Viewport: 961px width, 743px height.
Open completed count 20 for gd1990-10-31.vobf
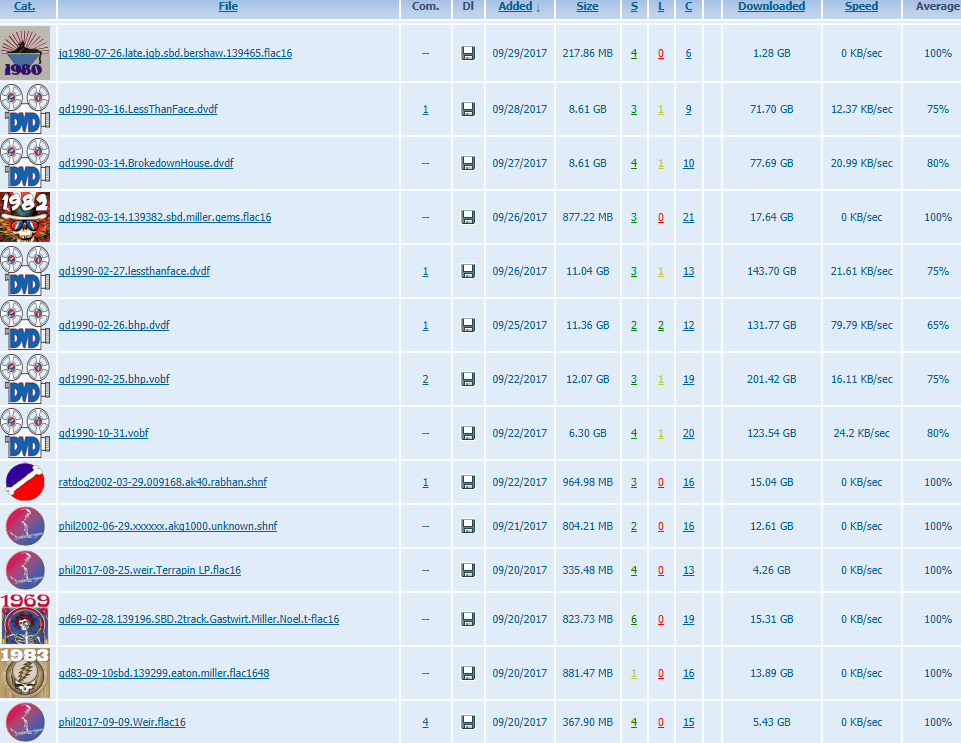point(688,433)
